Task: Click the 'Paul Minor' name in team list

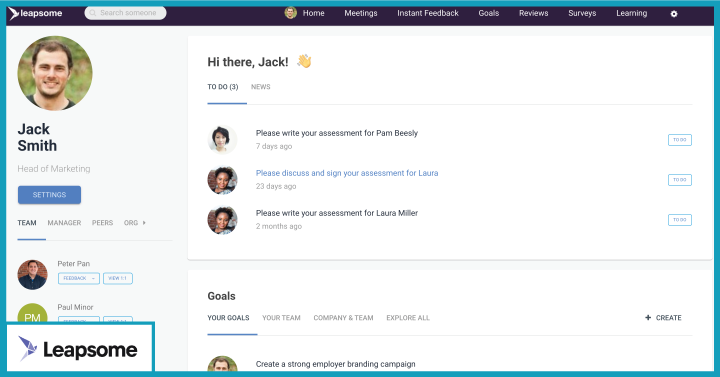Action: click(75, 307)
